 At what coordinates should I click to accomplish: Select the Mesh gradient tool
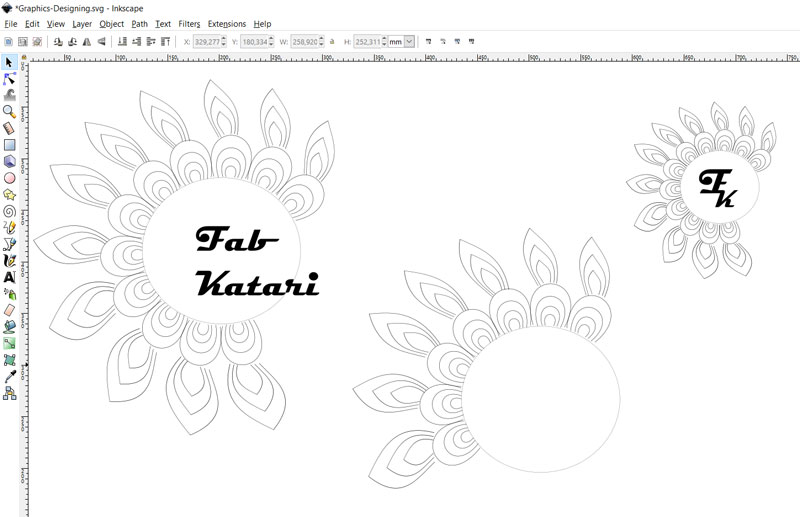click(x=9, y=360)
